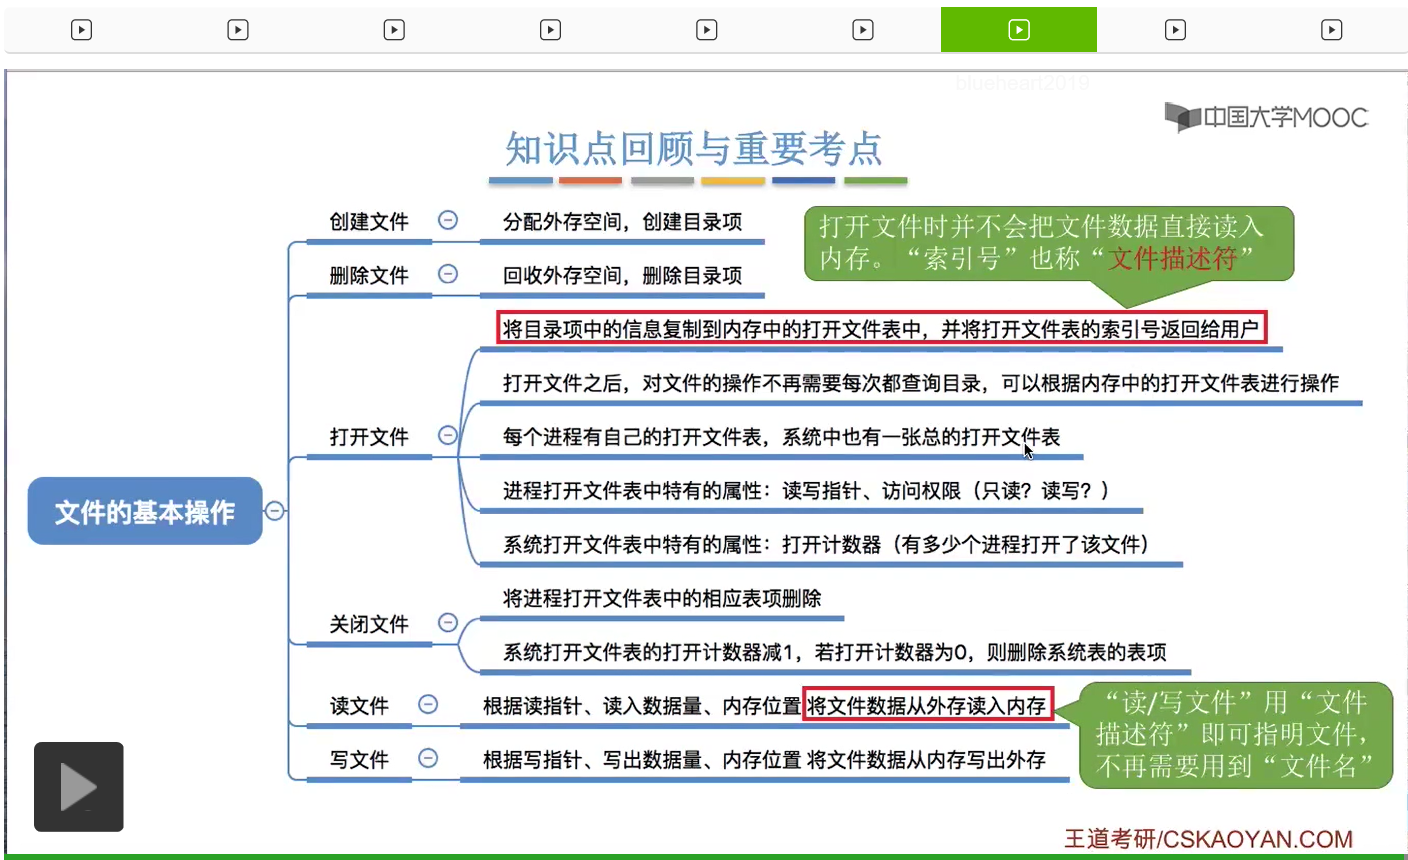Open the first video segment tab

pyautogui.click(x=82, y=30)
